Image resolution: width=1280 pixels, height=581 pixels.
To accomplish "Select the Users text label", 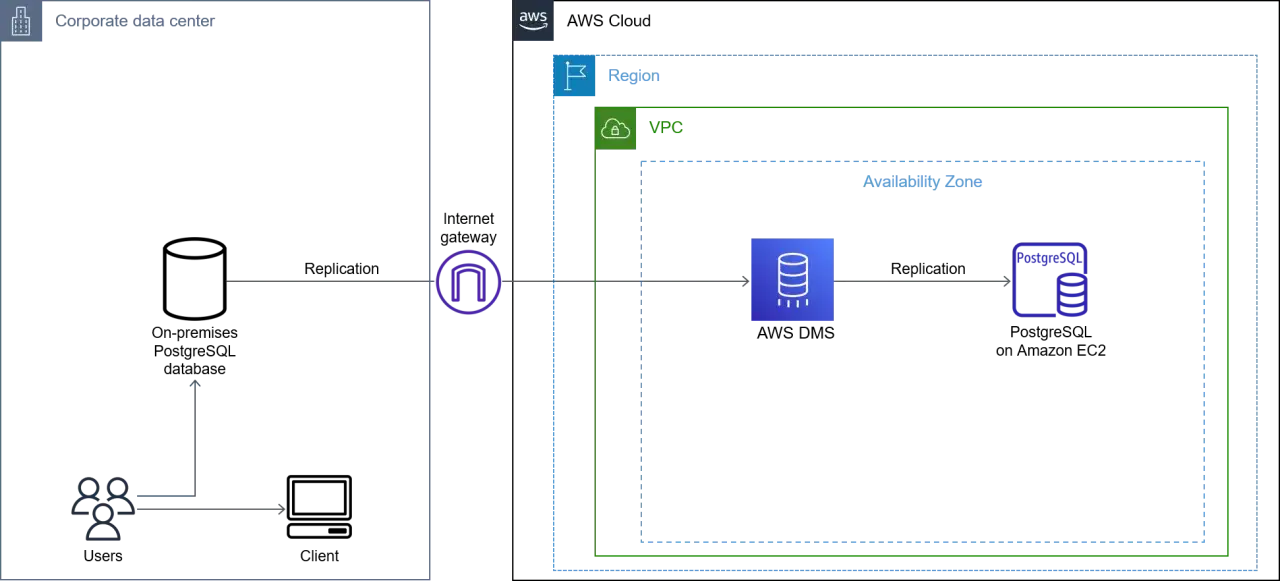I will point(103,556).
